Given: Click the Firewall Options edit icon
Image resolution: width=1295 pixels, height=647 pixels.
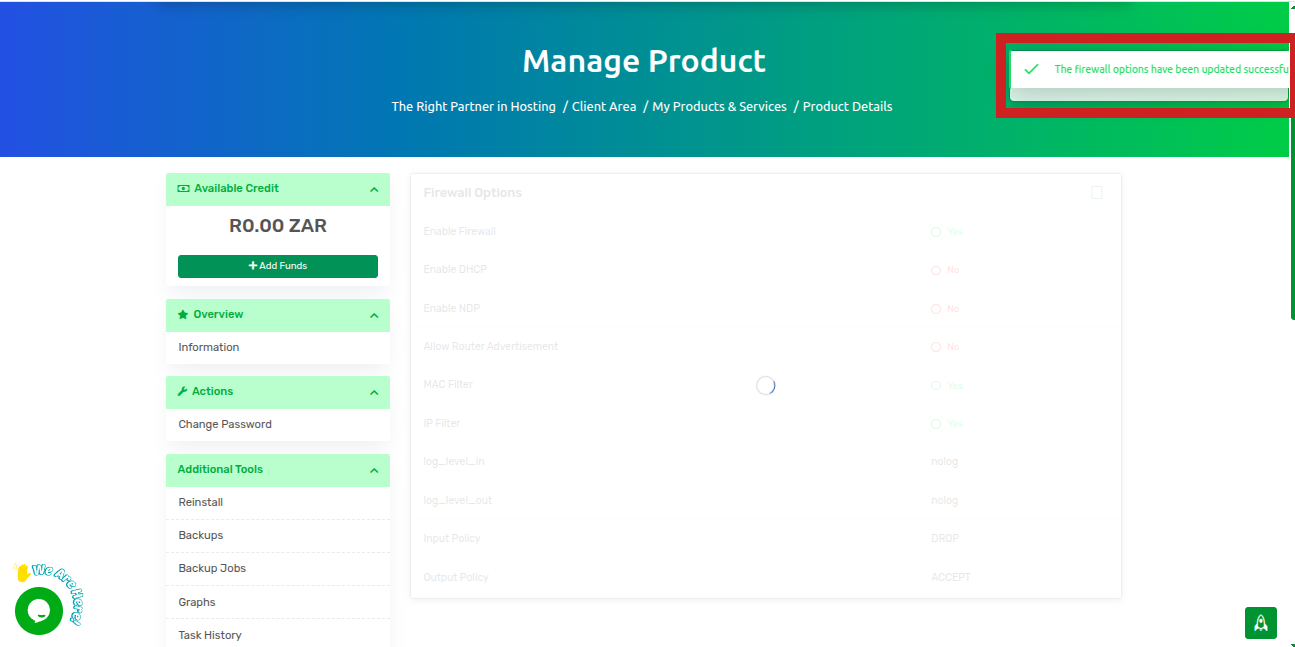Looking at the screenshot, I should coord(1097,192).
